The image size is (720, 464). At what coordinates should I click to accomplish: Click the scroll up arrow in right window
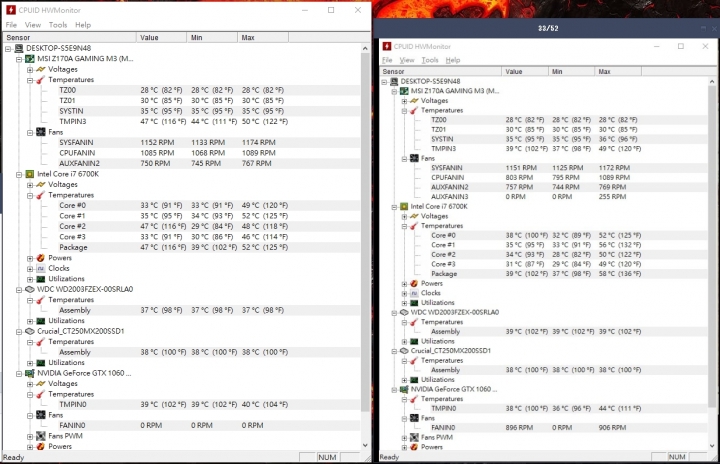712,81
